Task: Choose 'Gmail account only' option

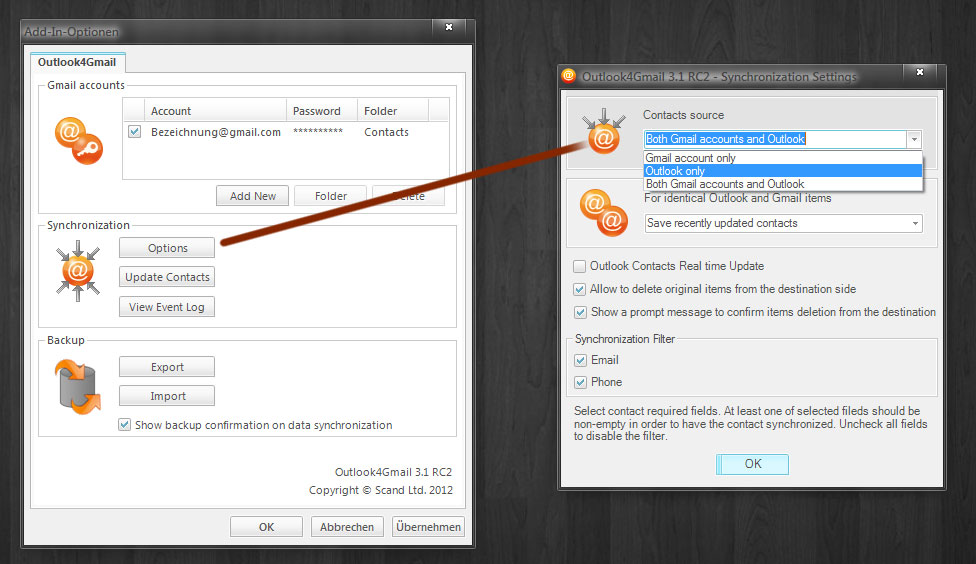Action: coord(782,158)
